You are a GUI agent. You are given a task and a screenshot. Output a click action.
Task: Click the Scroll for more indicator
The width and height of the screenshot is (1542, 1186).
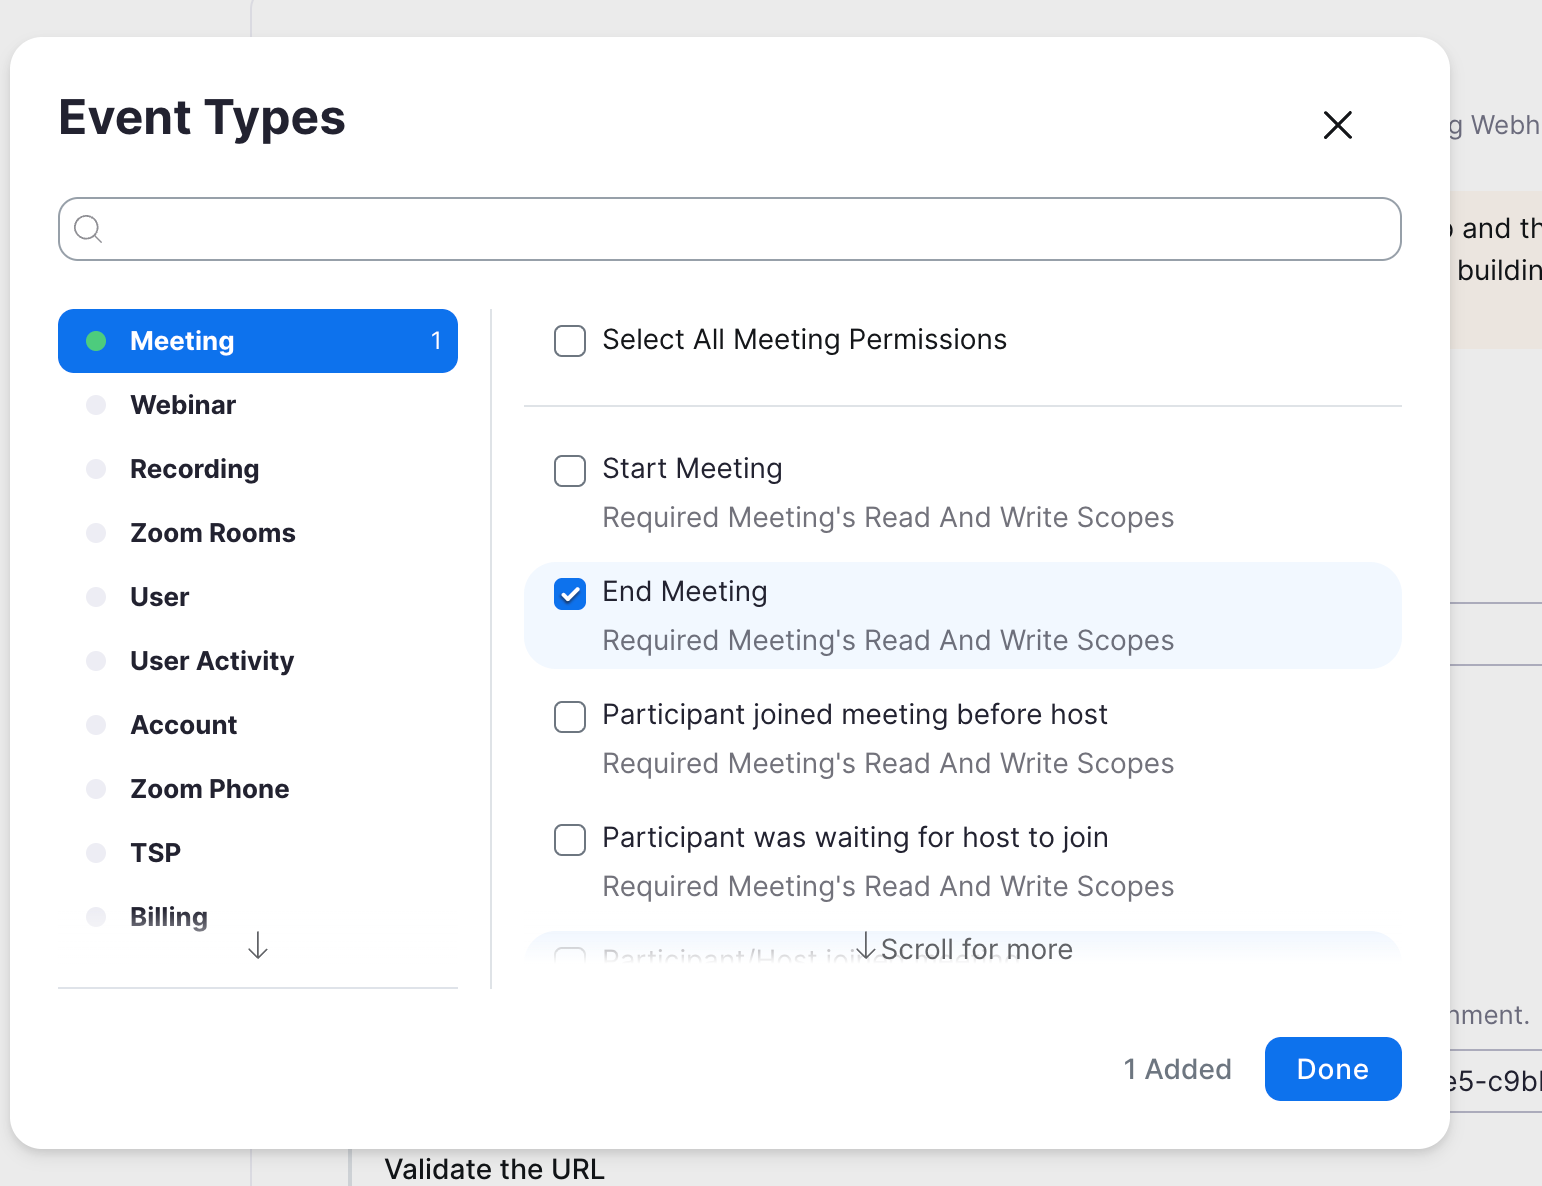pos(964,948)
